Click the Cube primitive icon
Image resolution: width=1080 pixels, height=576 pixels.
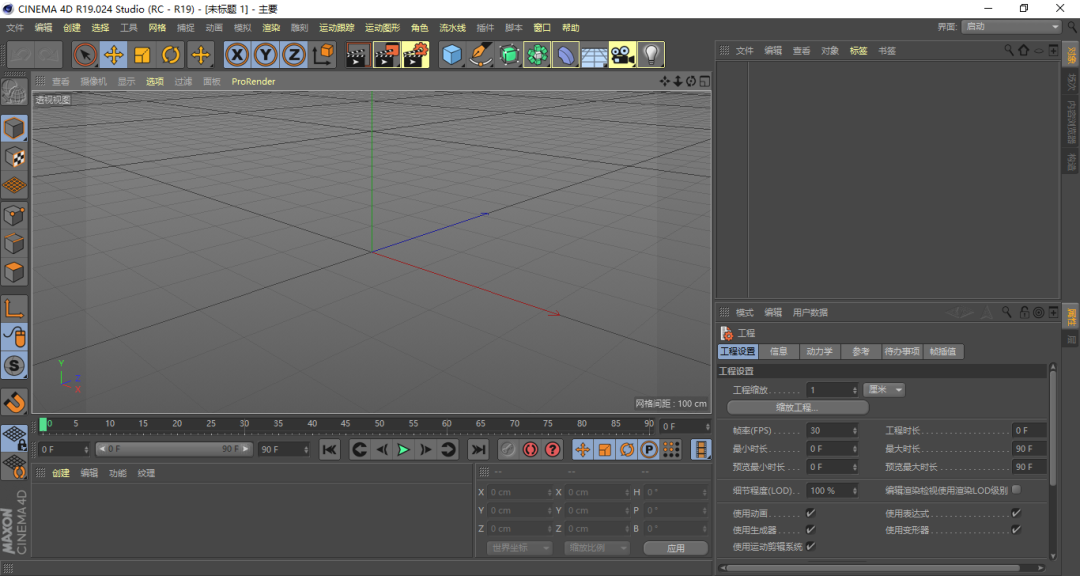point(452,55)
